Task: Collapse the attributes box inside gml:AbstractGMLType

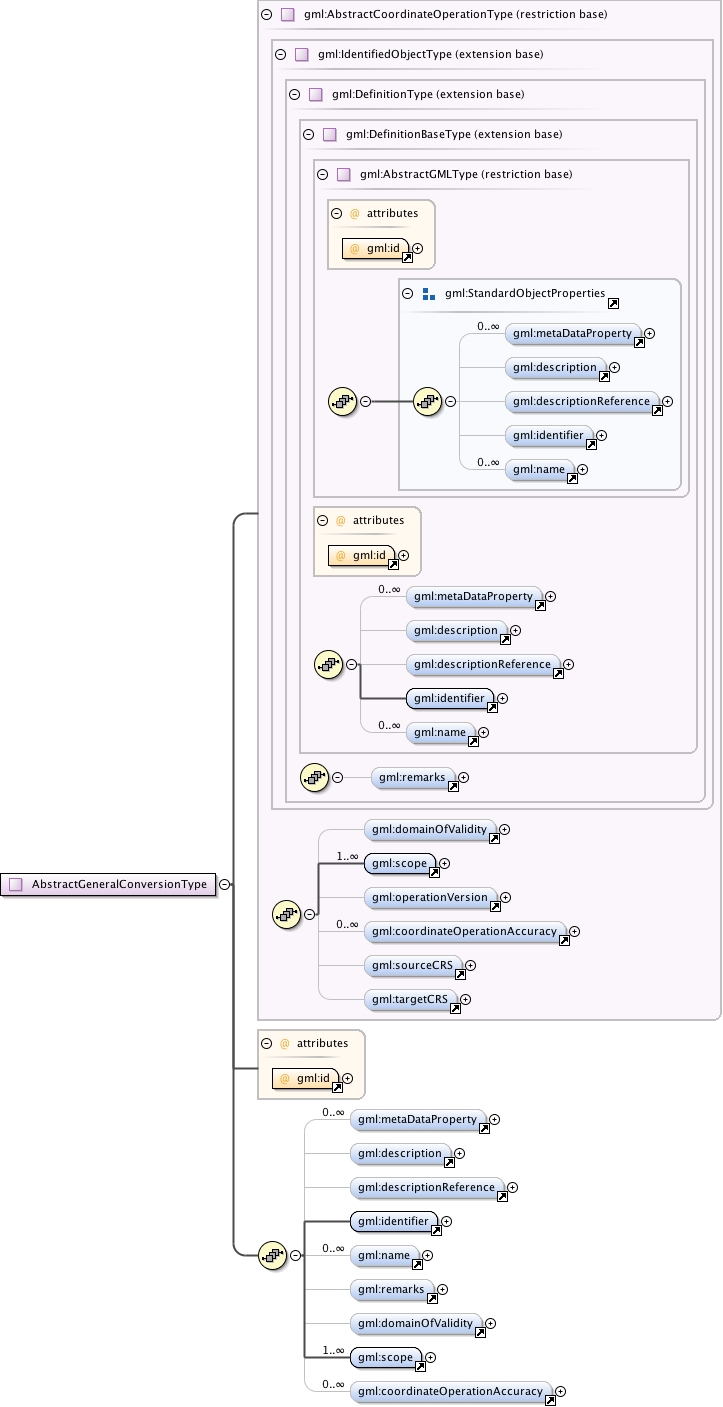Action: (x=336, y=213)
